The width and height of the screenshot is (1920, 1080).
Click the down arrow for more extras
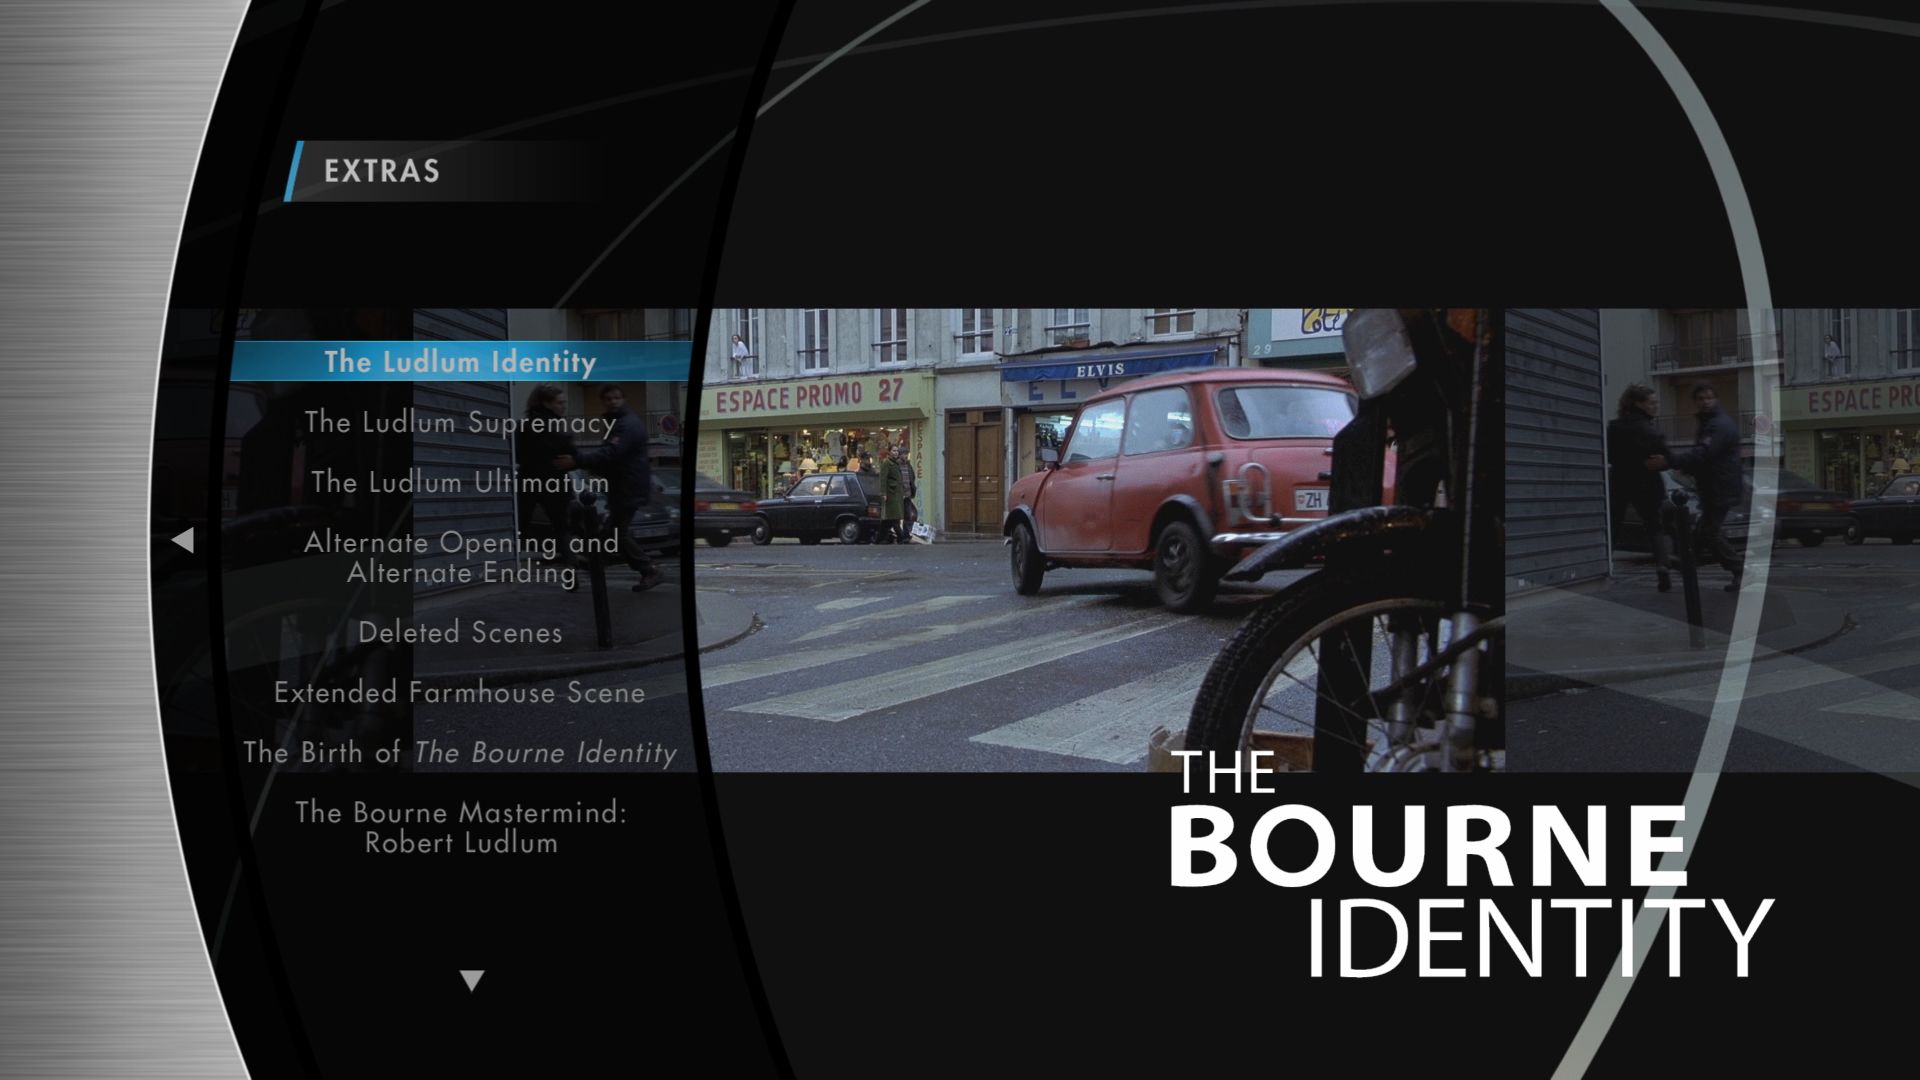point(472,980)
